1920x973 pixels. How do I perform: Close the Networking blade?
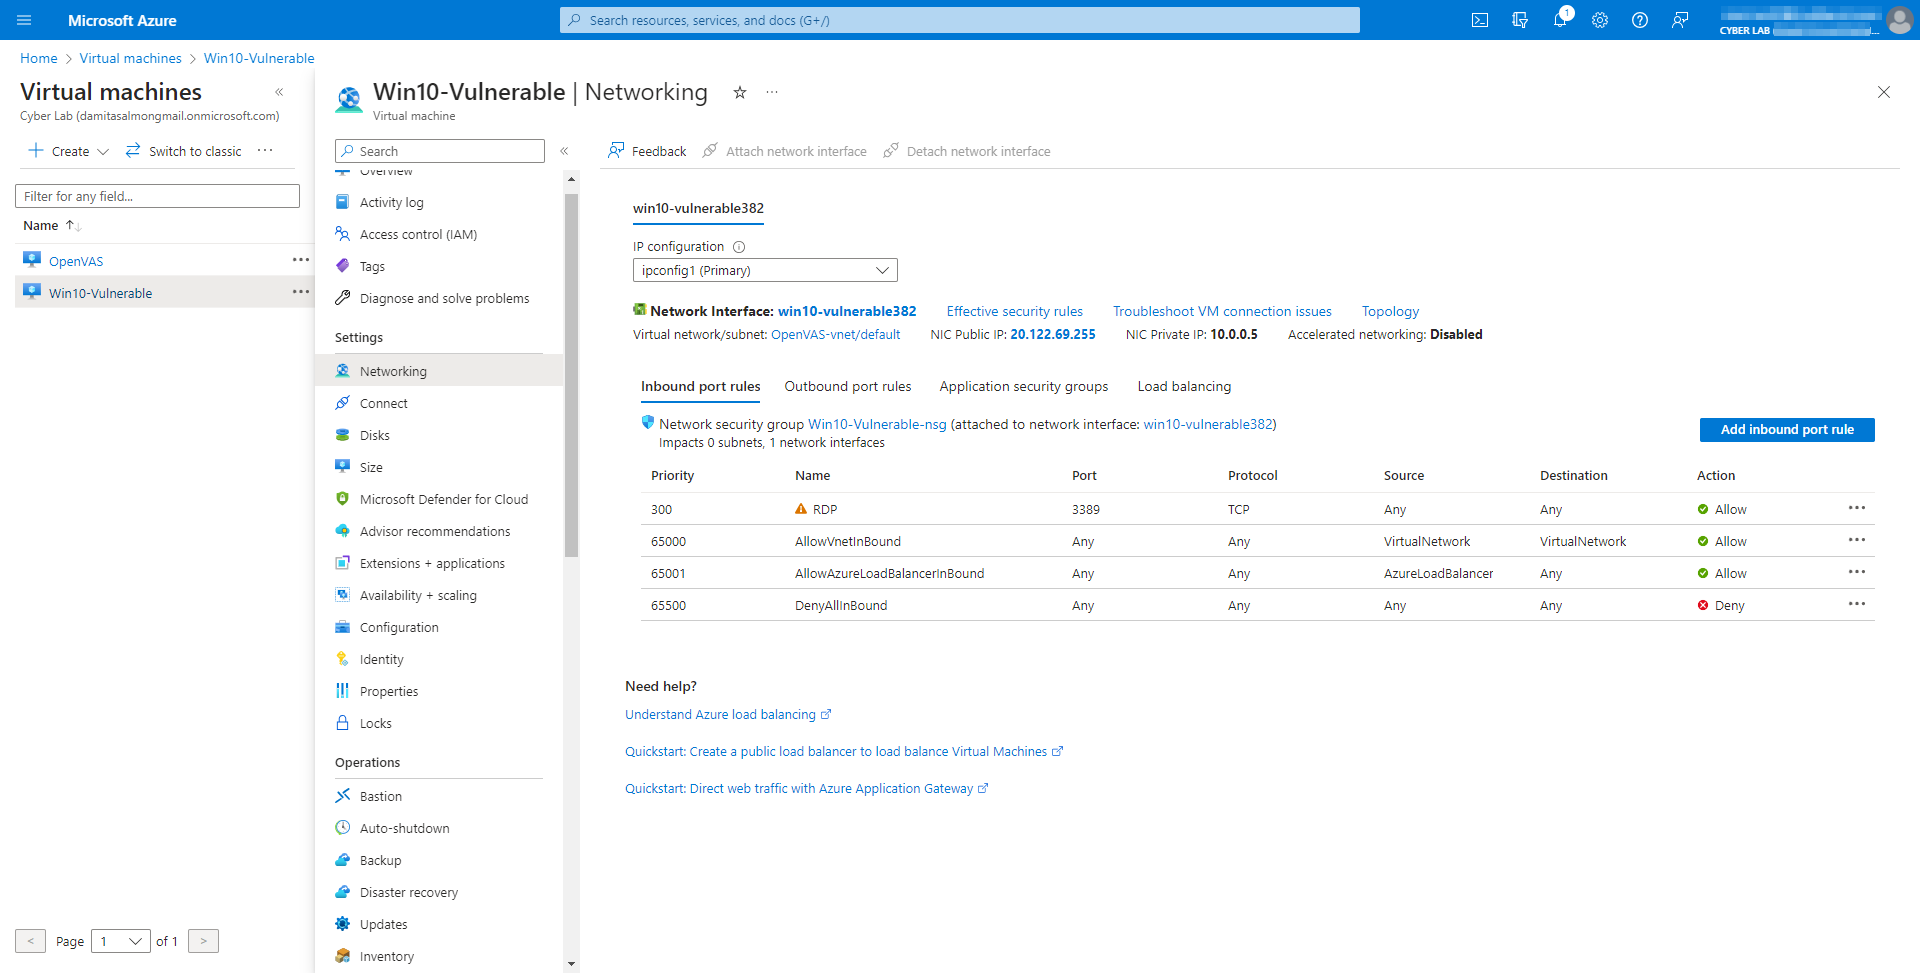click(x=1884, y=92)
